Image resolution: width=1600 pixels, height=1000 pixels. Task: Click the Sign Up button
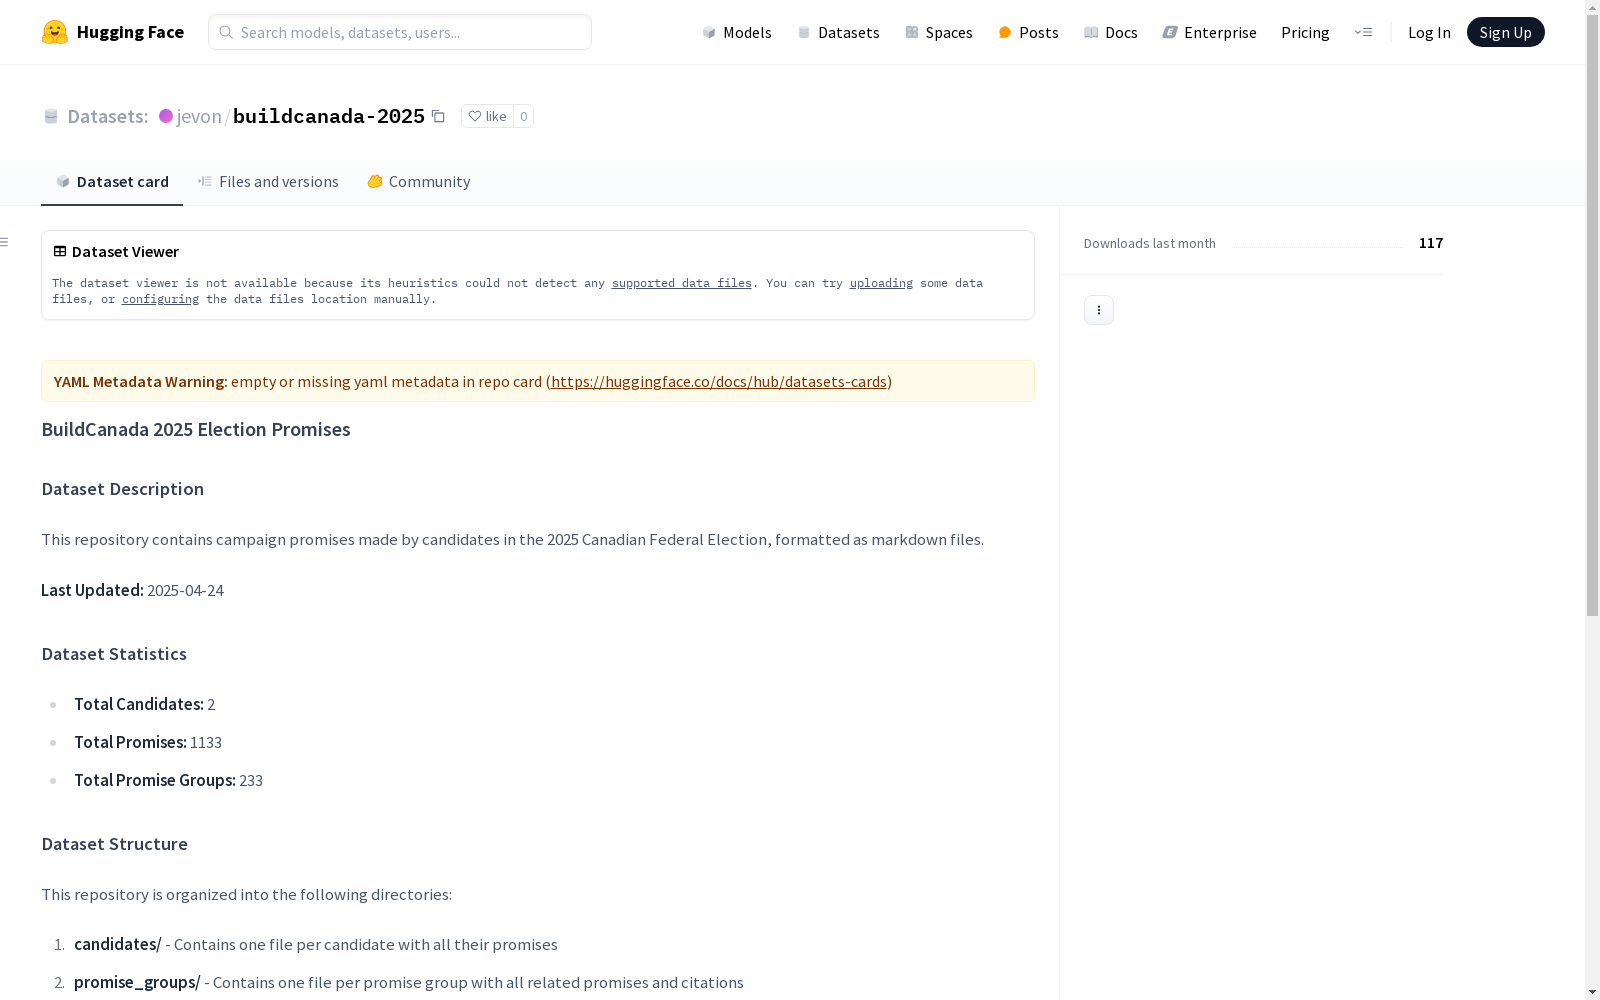pyautogui.click(x=1505, y=32)
